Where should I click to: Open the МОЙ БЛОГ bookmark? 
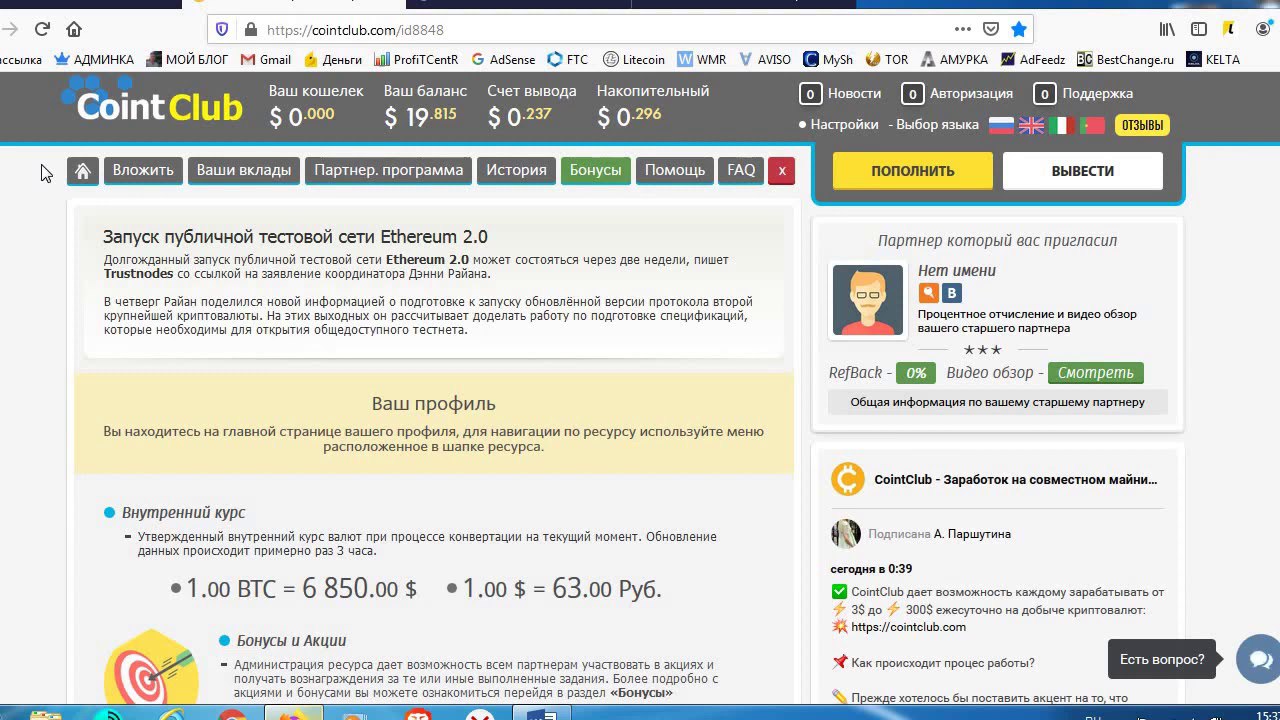coord(188,59)
